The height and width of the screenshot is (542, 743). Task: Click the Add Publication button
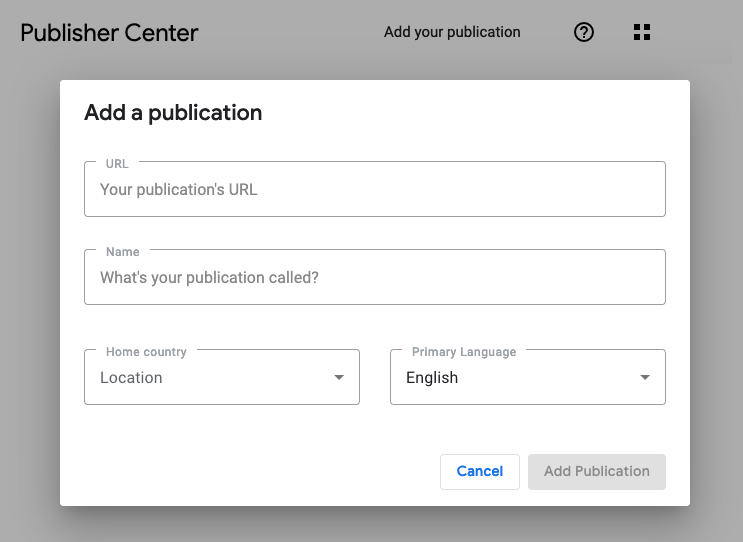pos(596,471)
